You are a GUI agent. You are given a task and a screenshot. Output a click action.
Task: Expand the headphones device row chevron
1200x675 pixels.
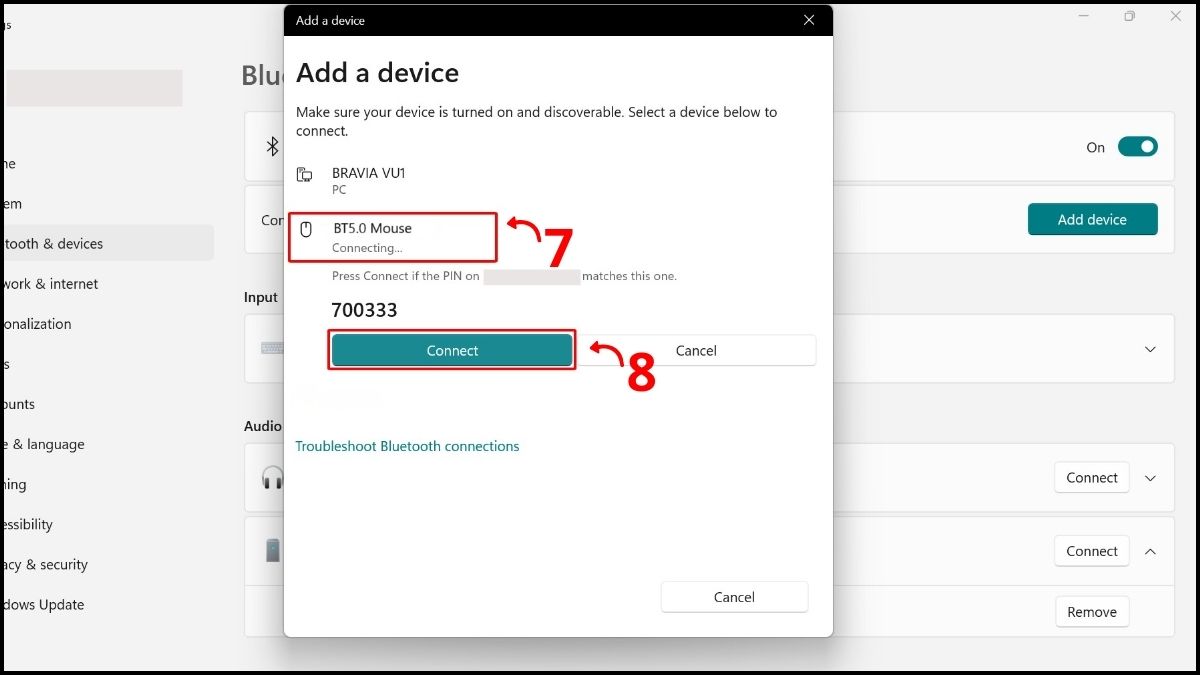point(1150,478)
